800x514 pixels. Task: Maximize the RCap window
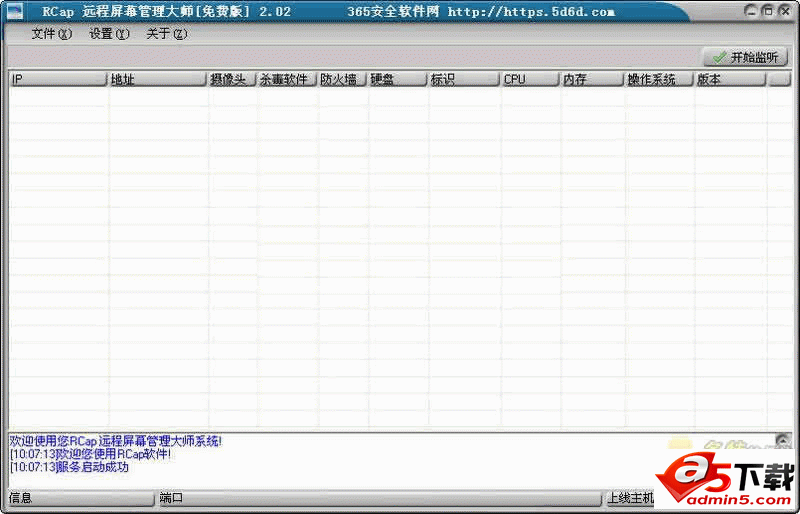click(767, 11)
